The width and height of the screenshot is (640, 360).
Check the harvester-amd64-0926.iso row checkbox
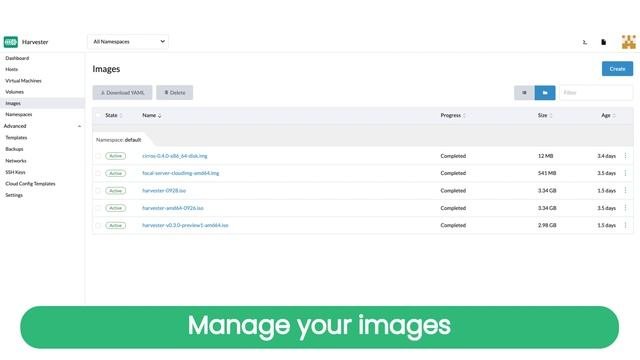point(98,208)
